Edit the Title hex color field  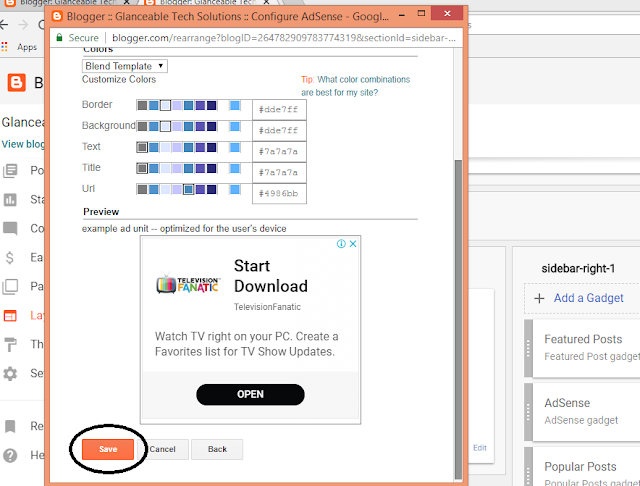[x=279, y=172]
